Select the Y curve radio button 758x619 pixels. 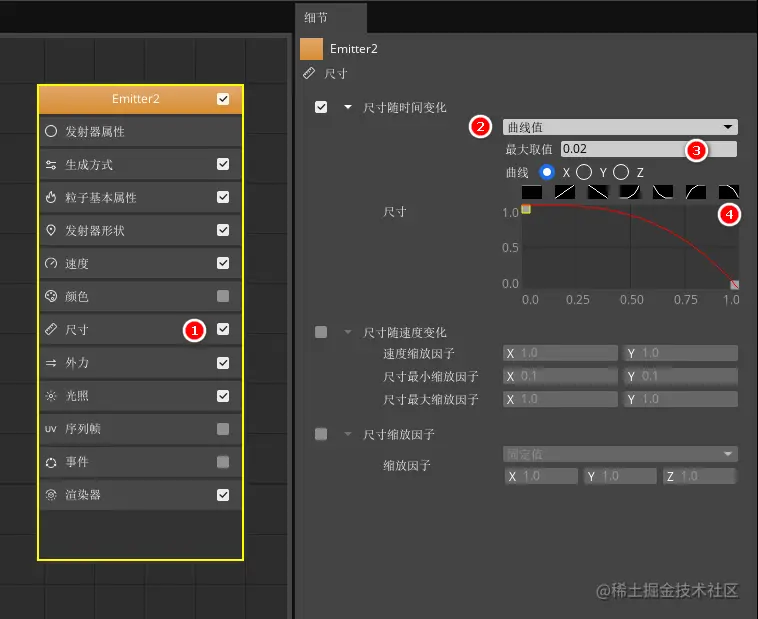point(584,172)
